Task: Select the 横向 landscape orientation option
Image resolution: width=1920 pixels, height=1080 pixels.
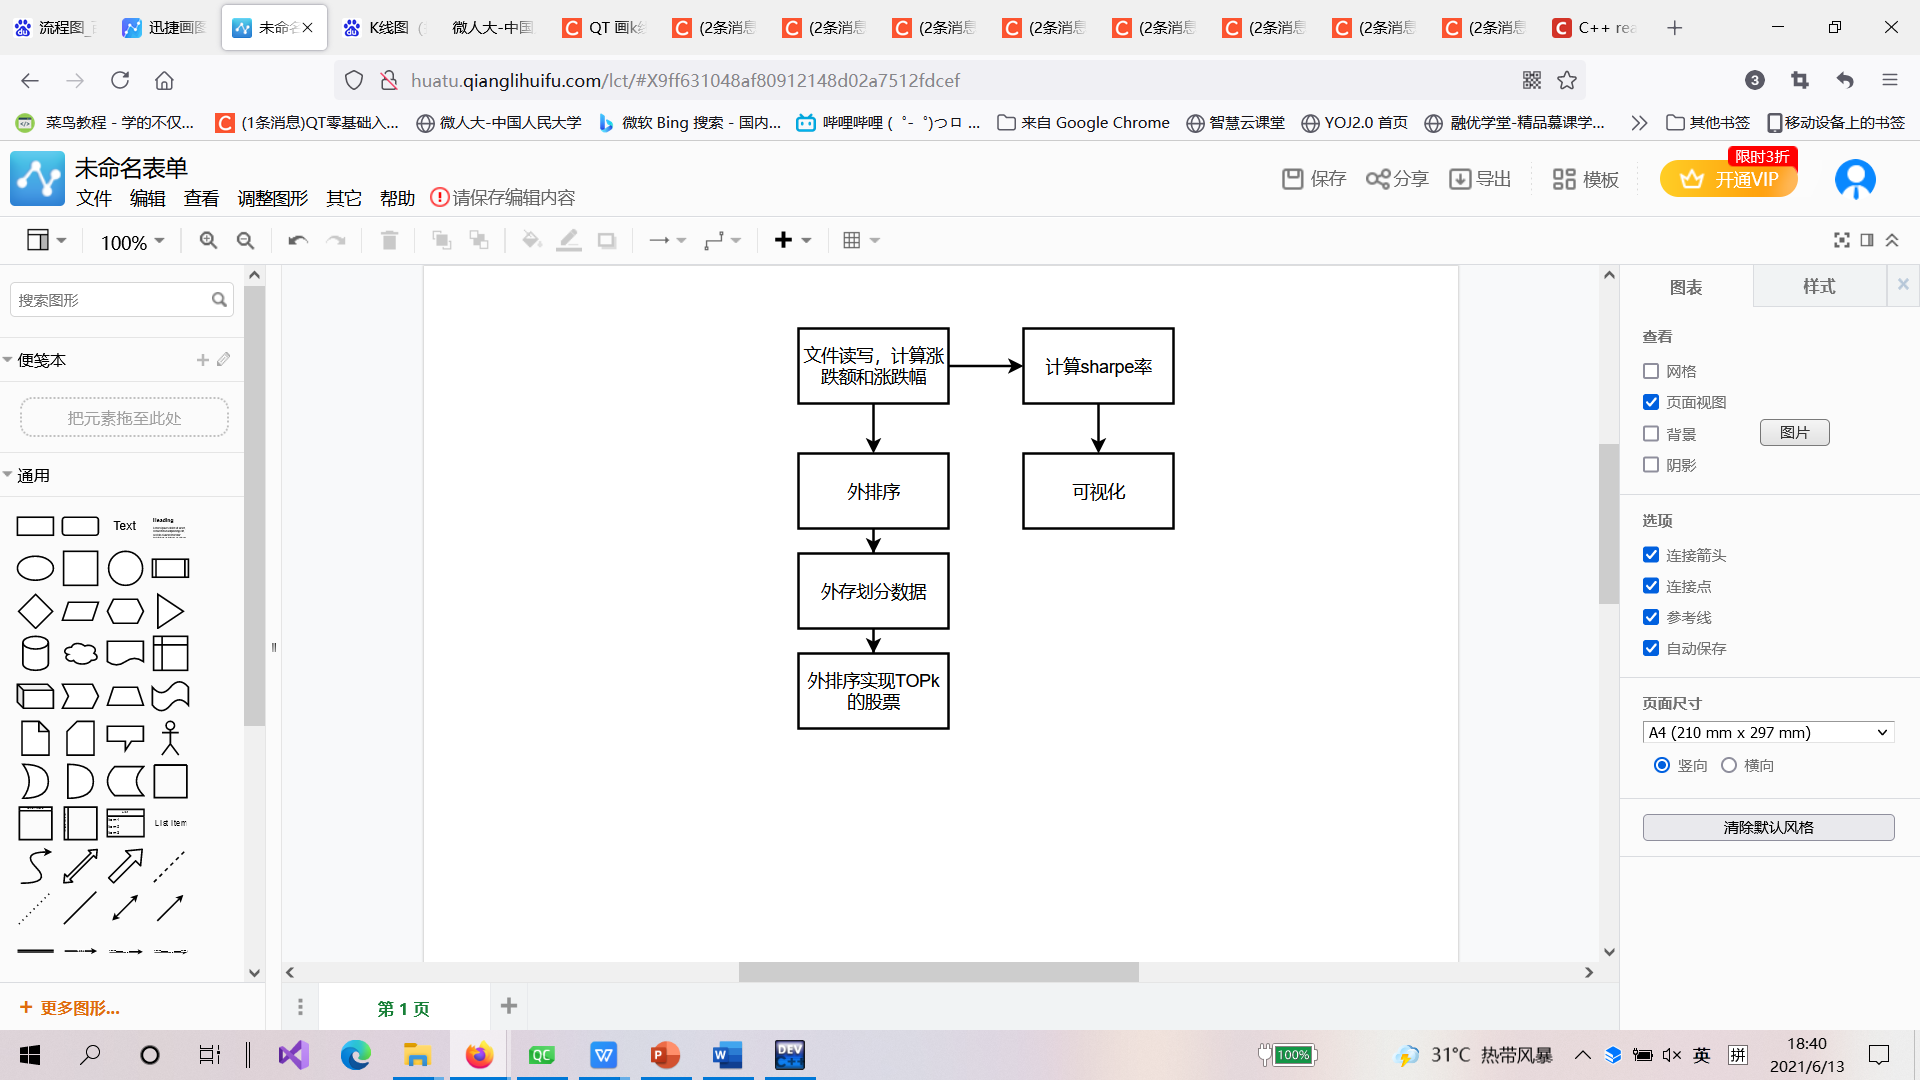Action: click(1729, 765)
